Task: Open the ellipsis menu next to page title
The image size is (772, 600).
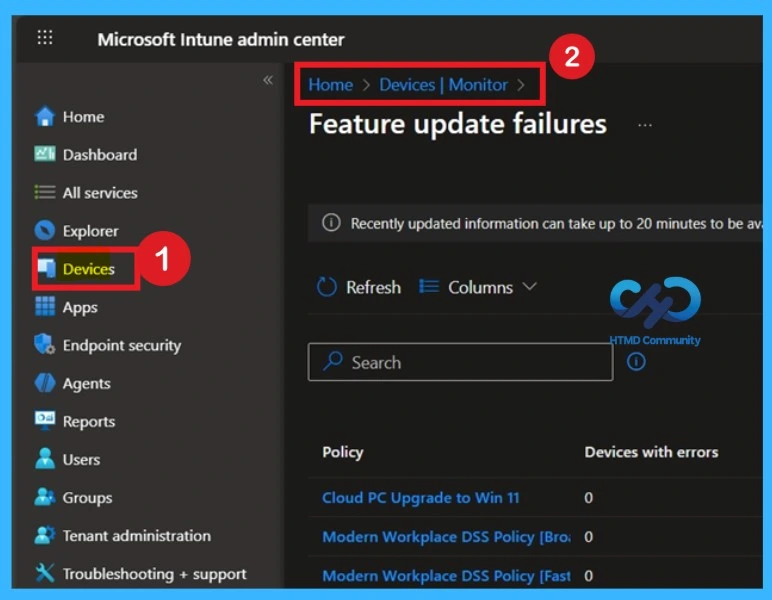Action: click(644, 125)
